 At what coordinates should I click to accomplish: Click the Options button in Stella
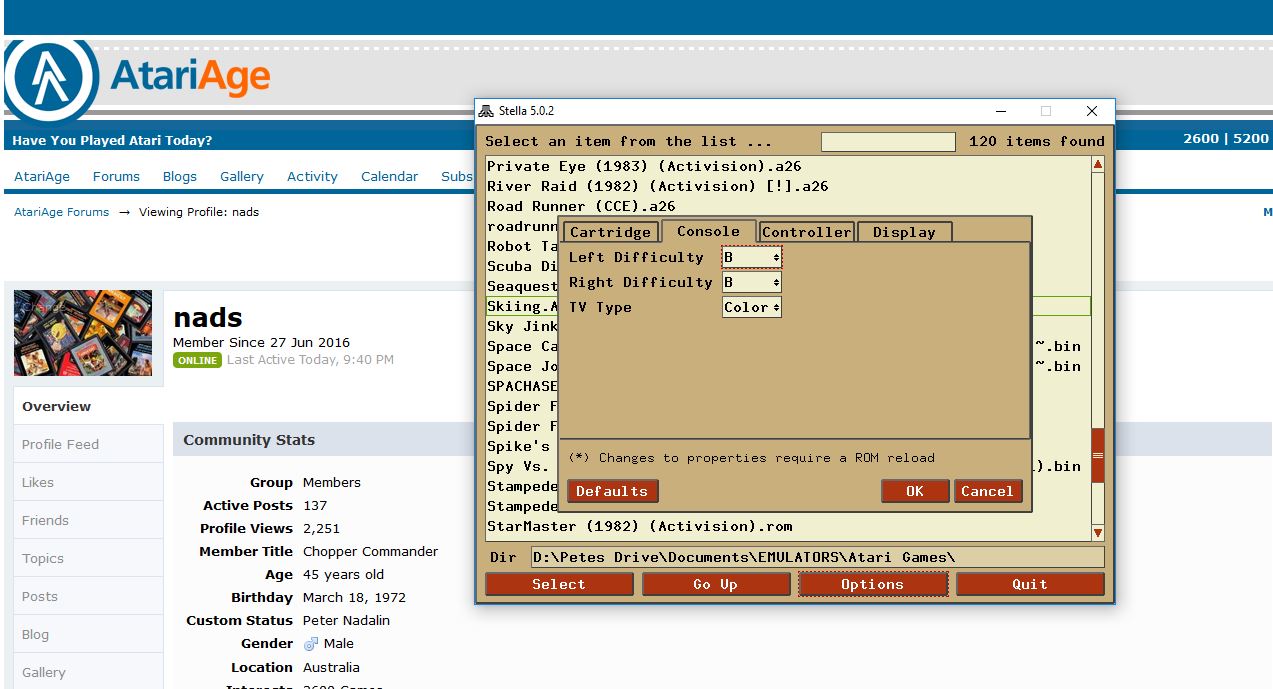(x=872, y=584)
